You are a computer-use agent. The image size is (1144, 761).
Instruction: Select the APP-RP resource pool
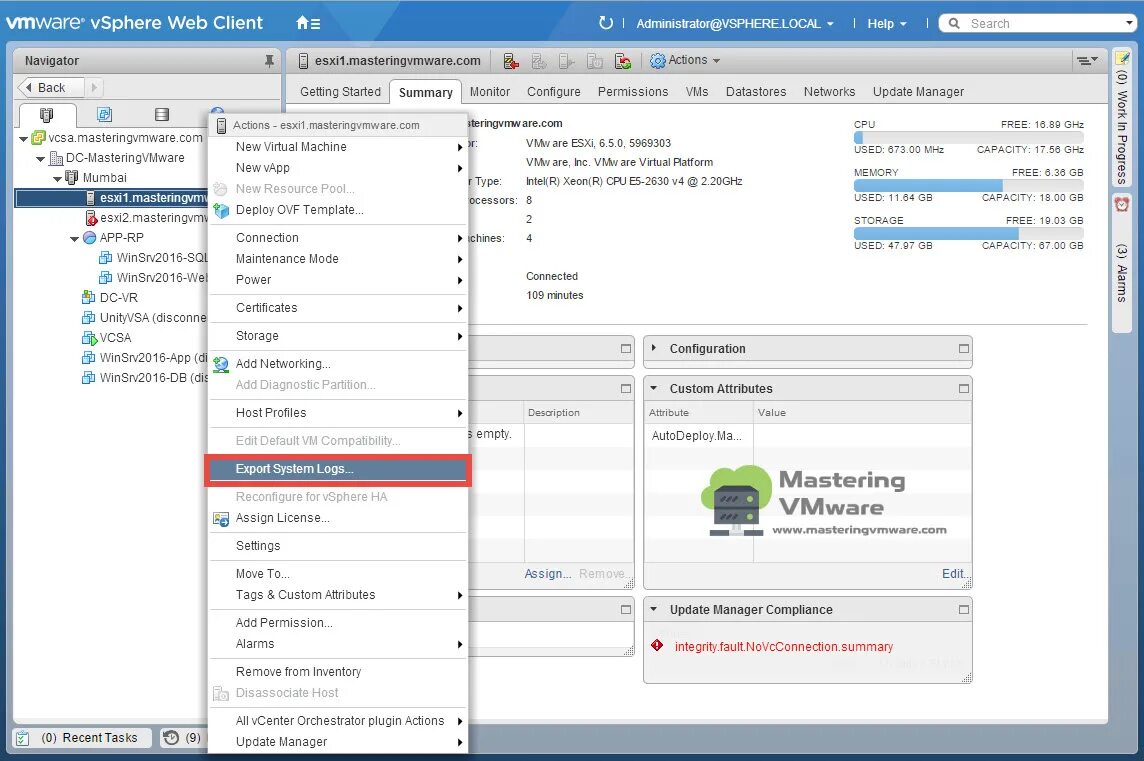click(x=114, y=238)
